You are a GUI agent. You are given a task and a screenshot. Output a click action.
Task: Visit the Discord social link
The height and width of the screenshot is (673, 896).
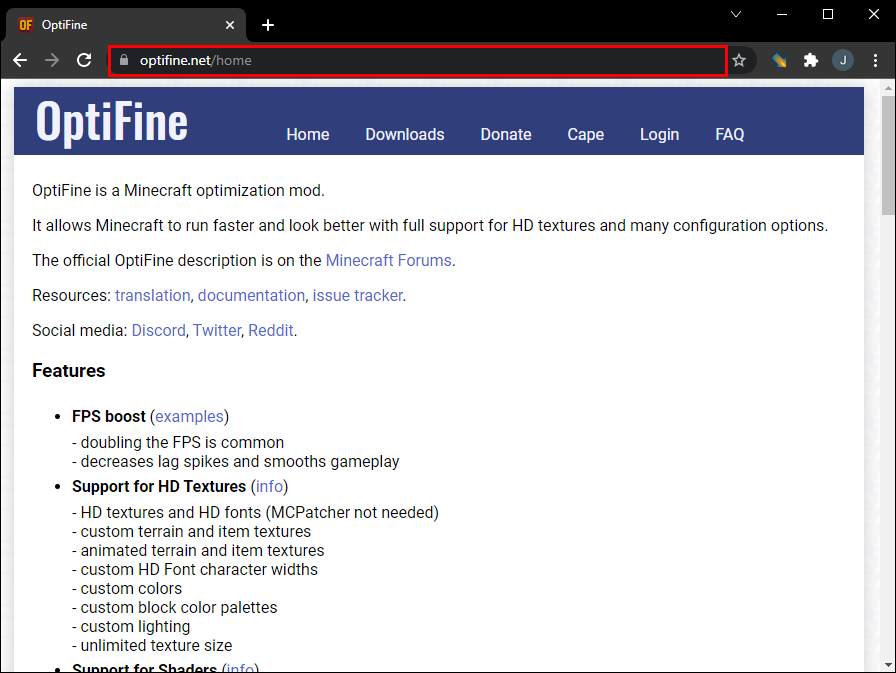point(158,330)
